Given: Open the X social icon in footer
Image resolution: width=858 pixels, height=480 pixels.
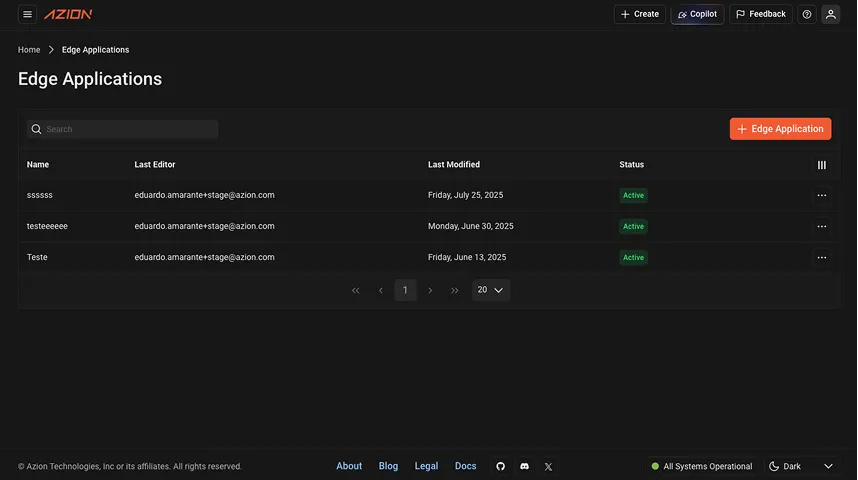Looking at the screenshot, I should coord(548,466).
